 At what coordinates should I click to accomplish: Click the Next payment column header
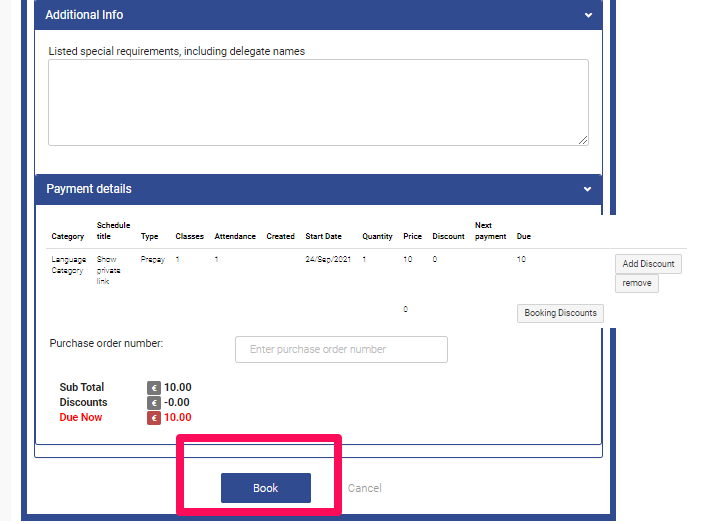(x=490, y=231)
